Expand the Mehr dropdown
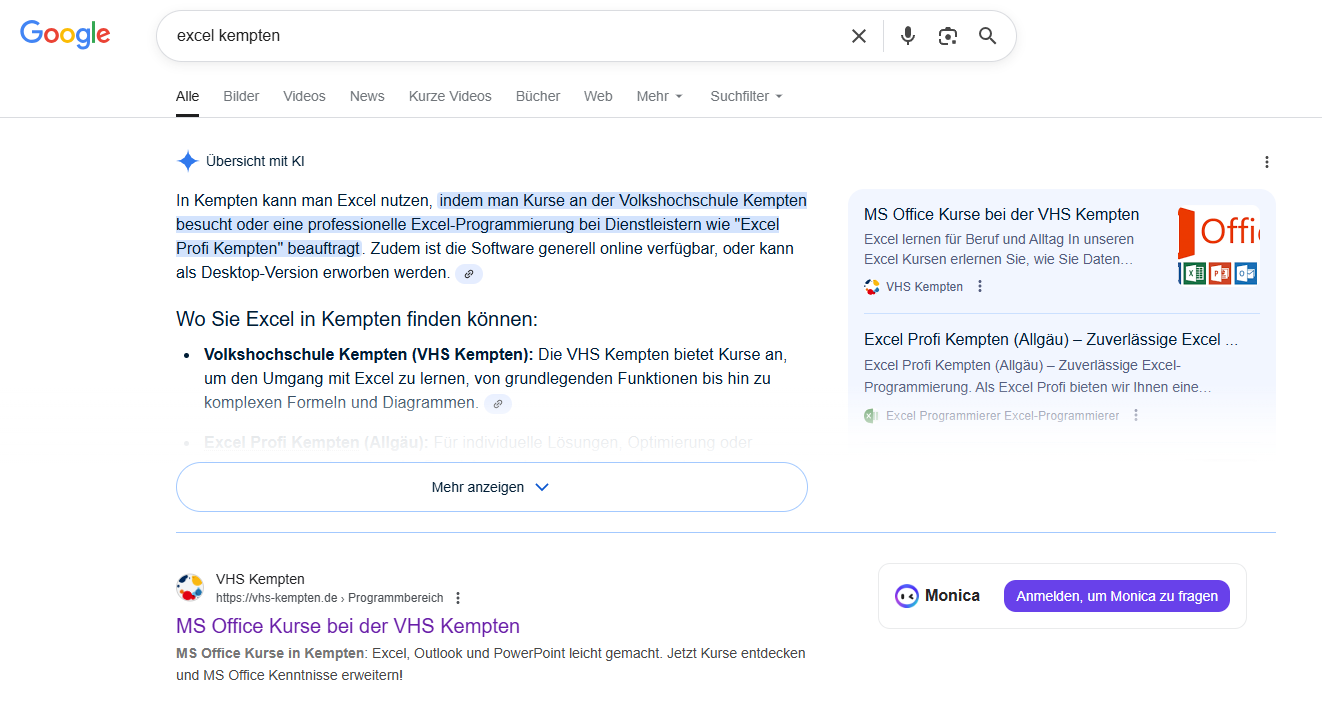 coord(659,96)
